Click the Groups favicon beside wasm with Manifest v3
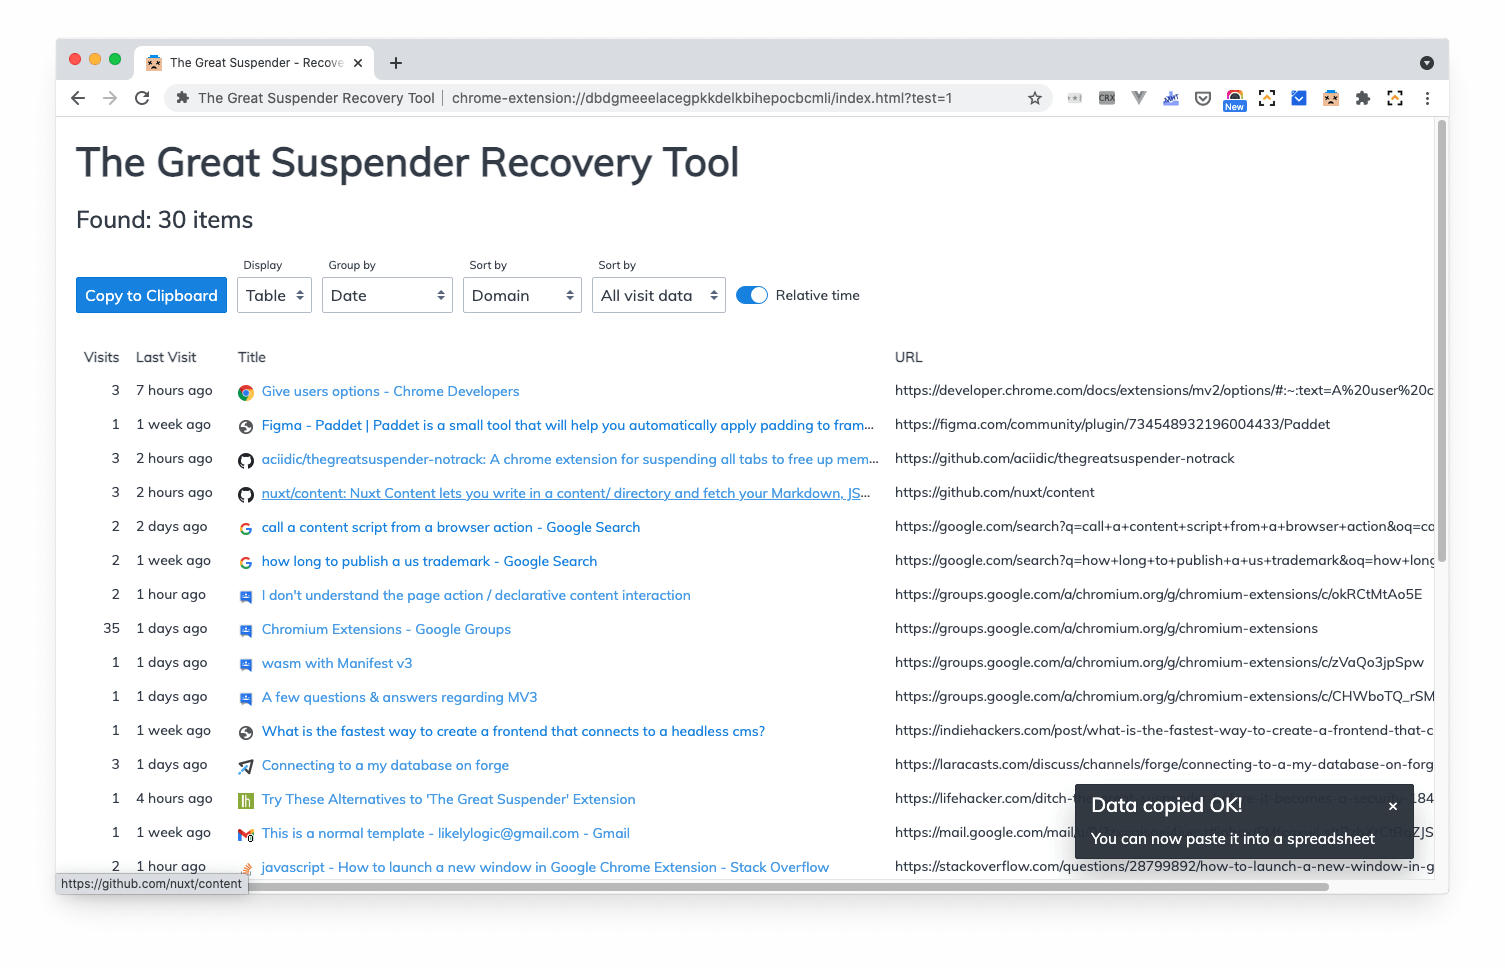 pos(246,665)
